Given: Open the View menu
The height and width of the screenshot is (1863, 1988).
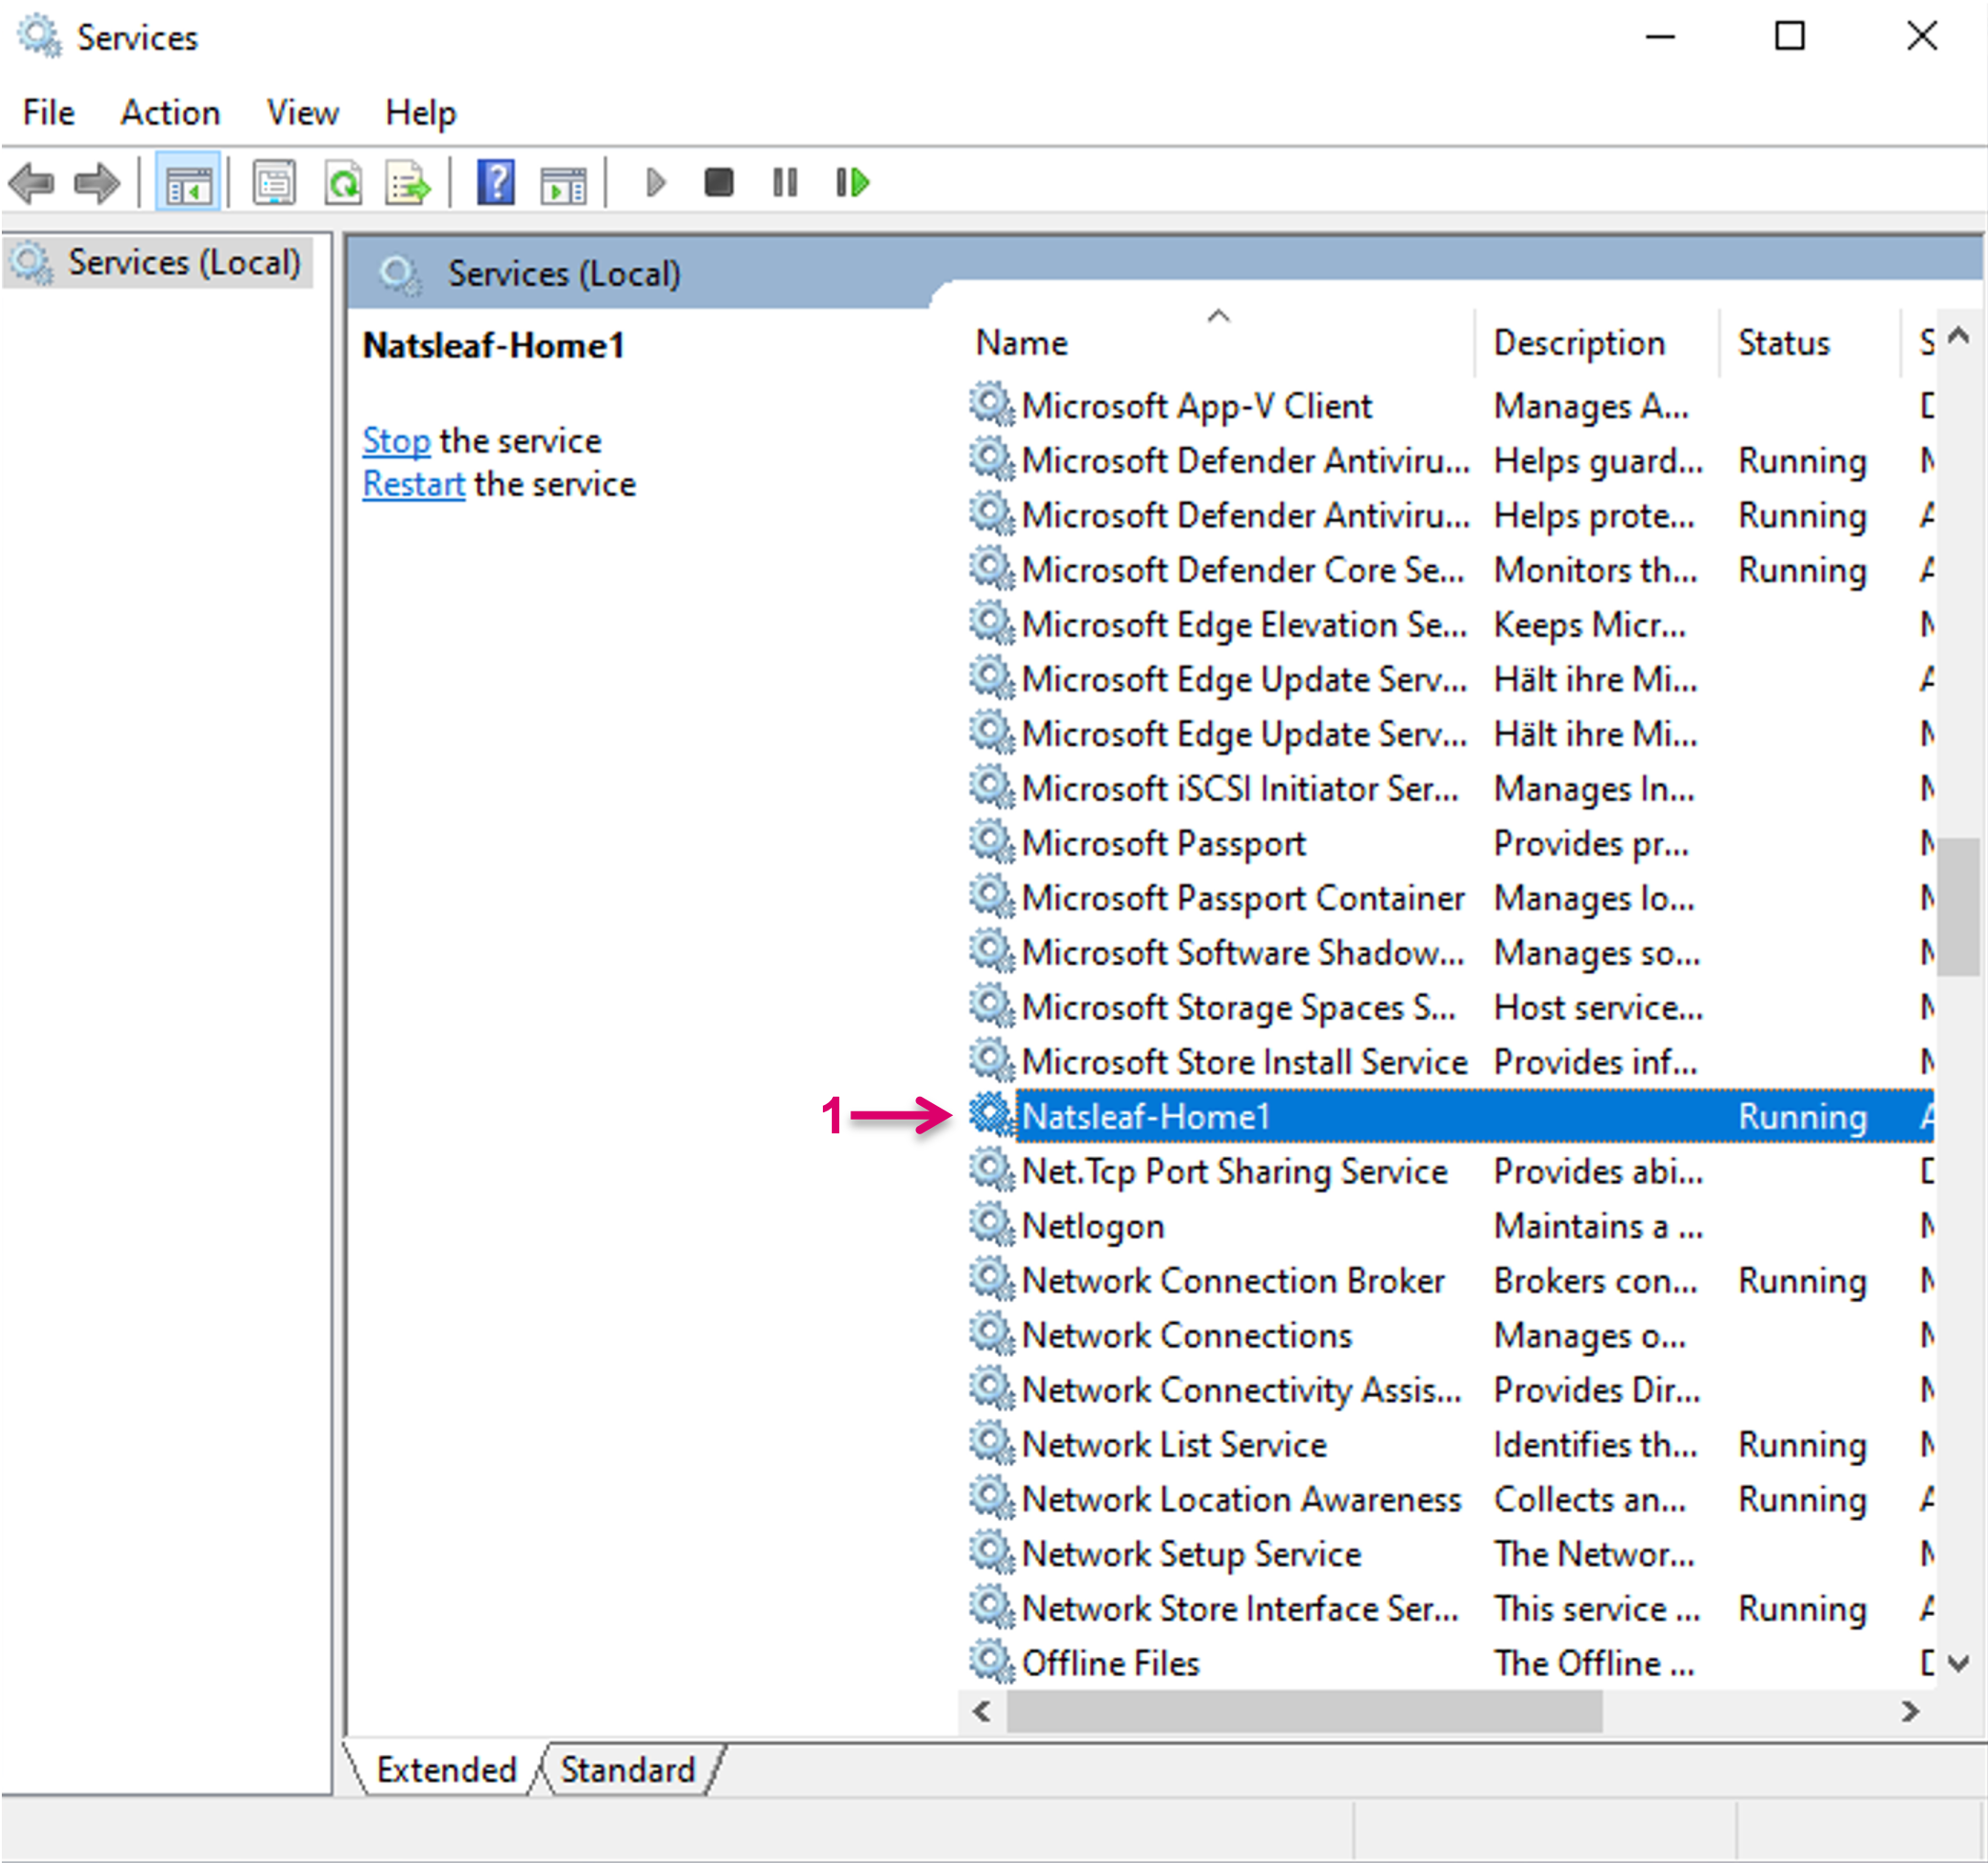Looking at the screenshot, I should coord(302,113).
